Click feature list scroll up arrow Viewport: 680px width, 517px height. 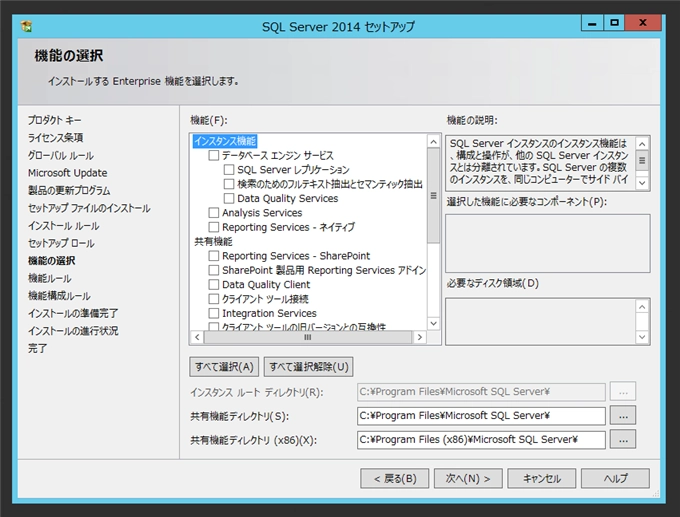coord(433,141)
